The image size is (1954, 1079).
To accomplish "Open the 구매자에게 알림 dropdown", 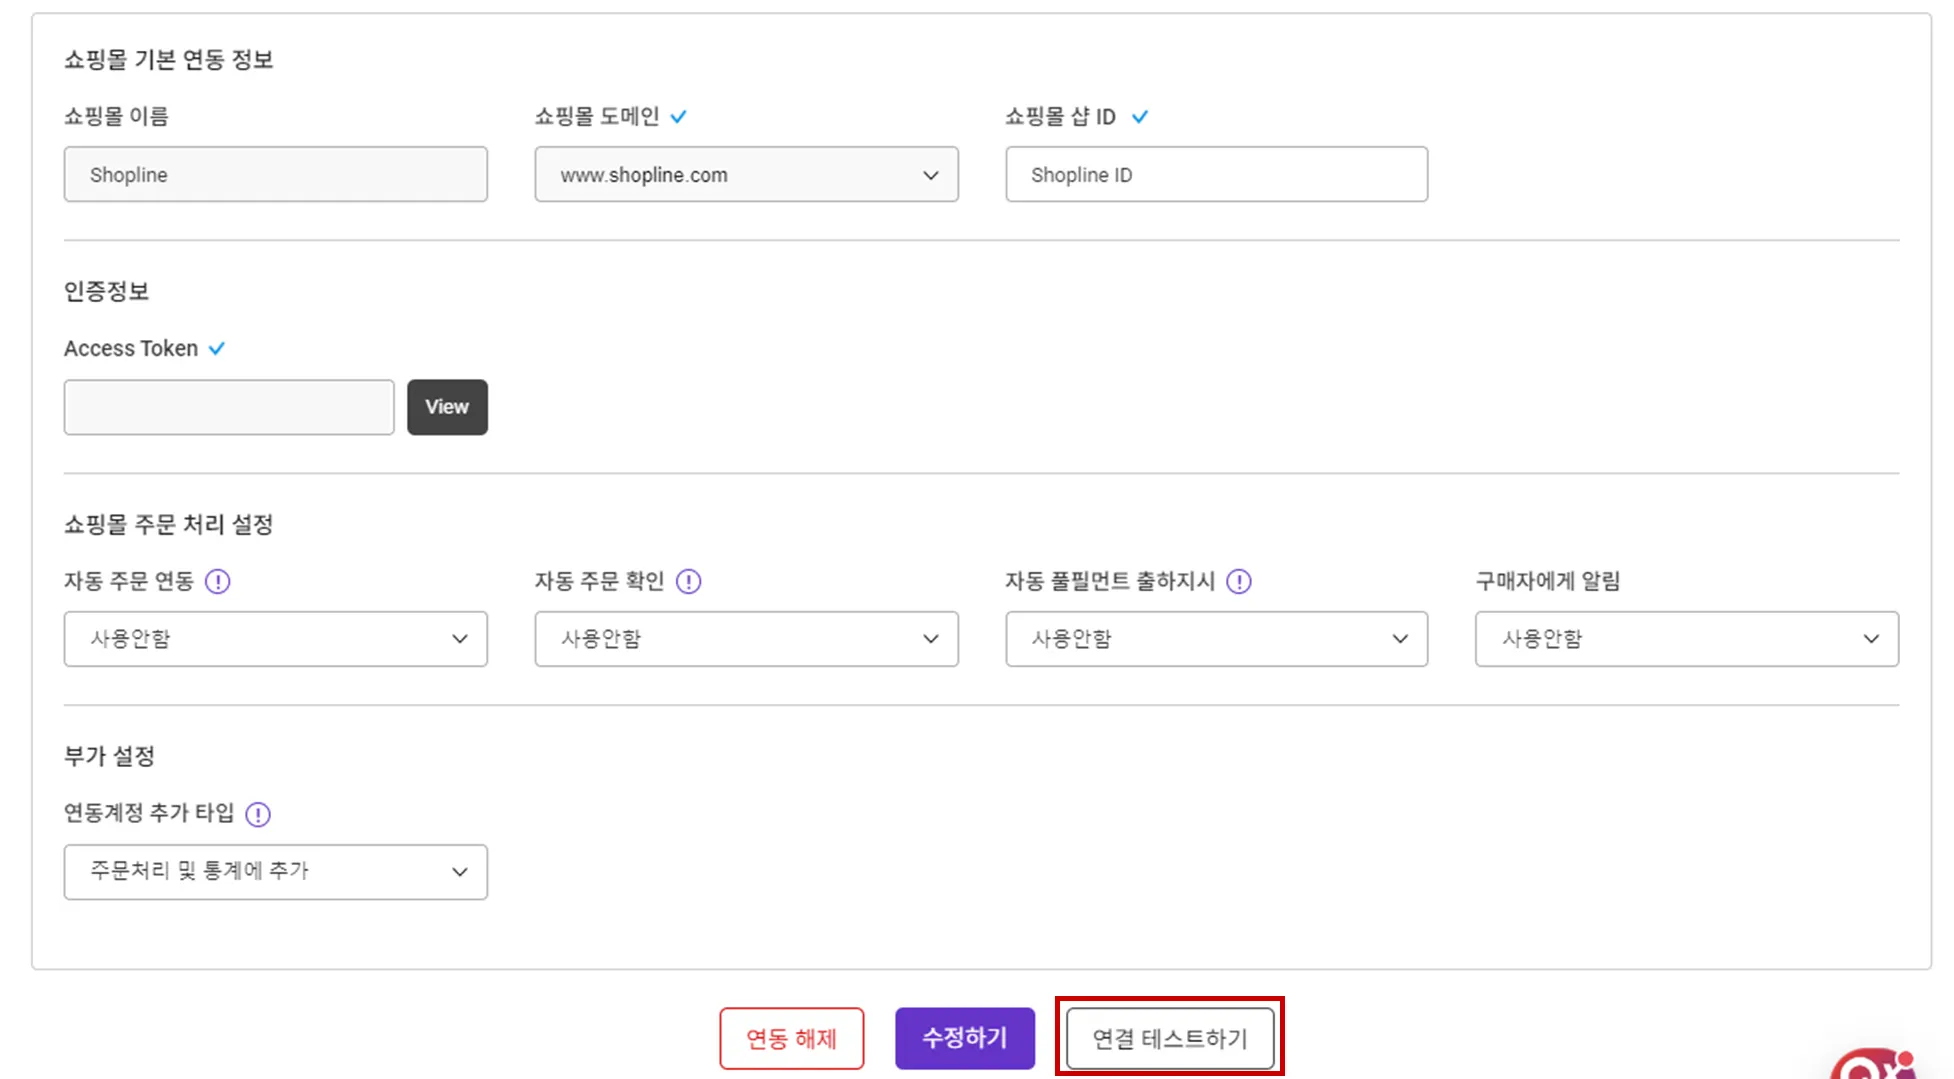I will (x=1686, y=639).
